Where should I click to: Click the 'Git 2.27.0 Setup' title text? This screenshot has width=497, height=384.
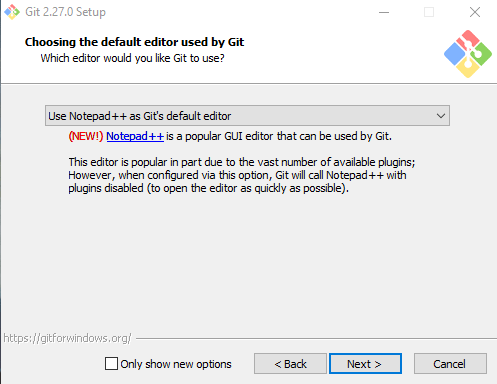(x=66, y=12)
